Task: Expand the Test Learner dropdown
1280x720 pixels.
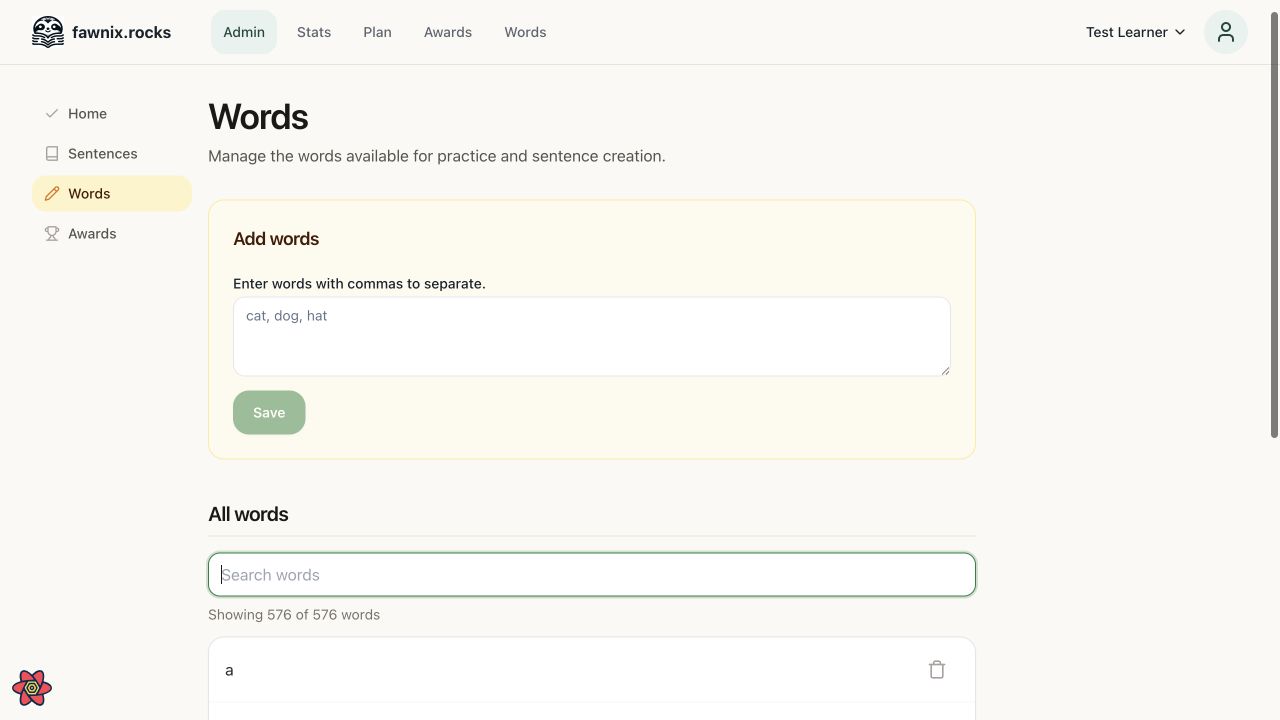Action: click(x=1136, y=32)
